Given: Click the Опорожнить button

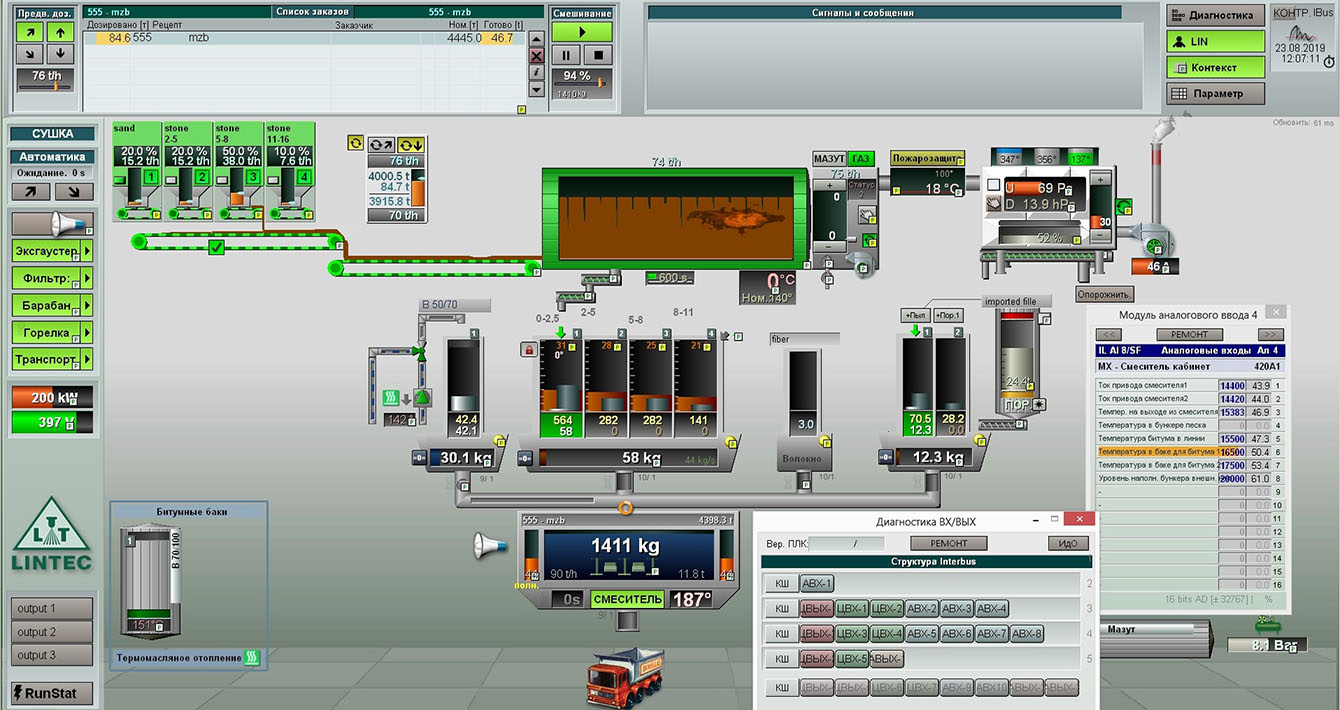Looking at the screenshot, I should pyautogui.click(x=1104, y=294).
